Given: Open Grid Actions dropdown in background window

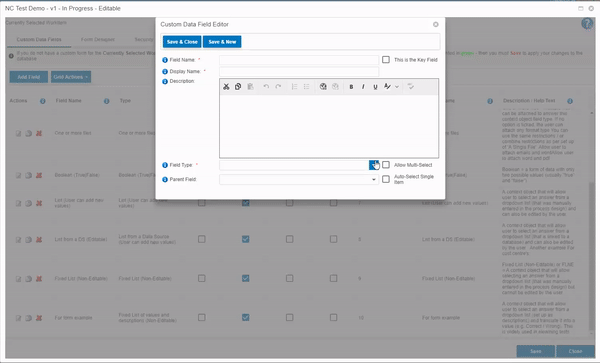Looking at the screenshot, I should click(71, 77).
